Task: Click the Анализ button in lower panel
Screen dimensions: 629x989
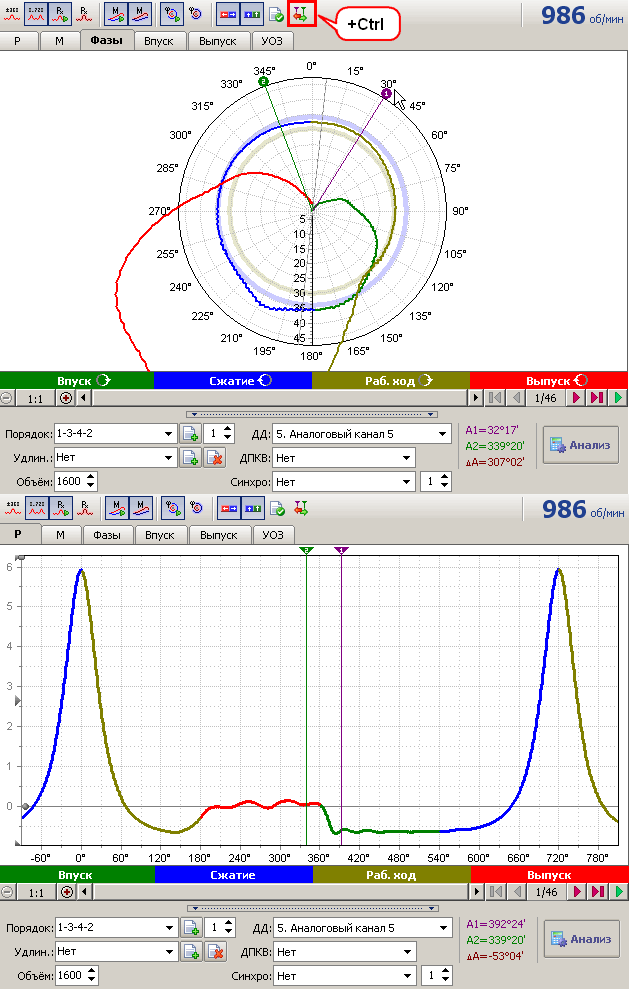Action: 580,939
